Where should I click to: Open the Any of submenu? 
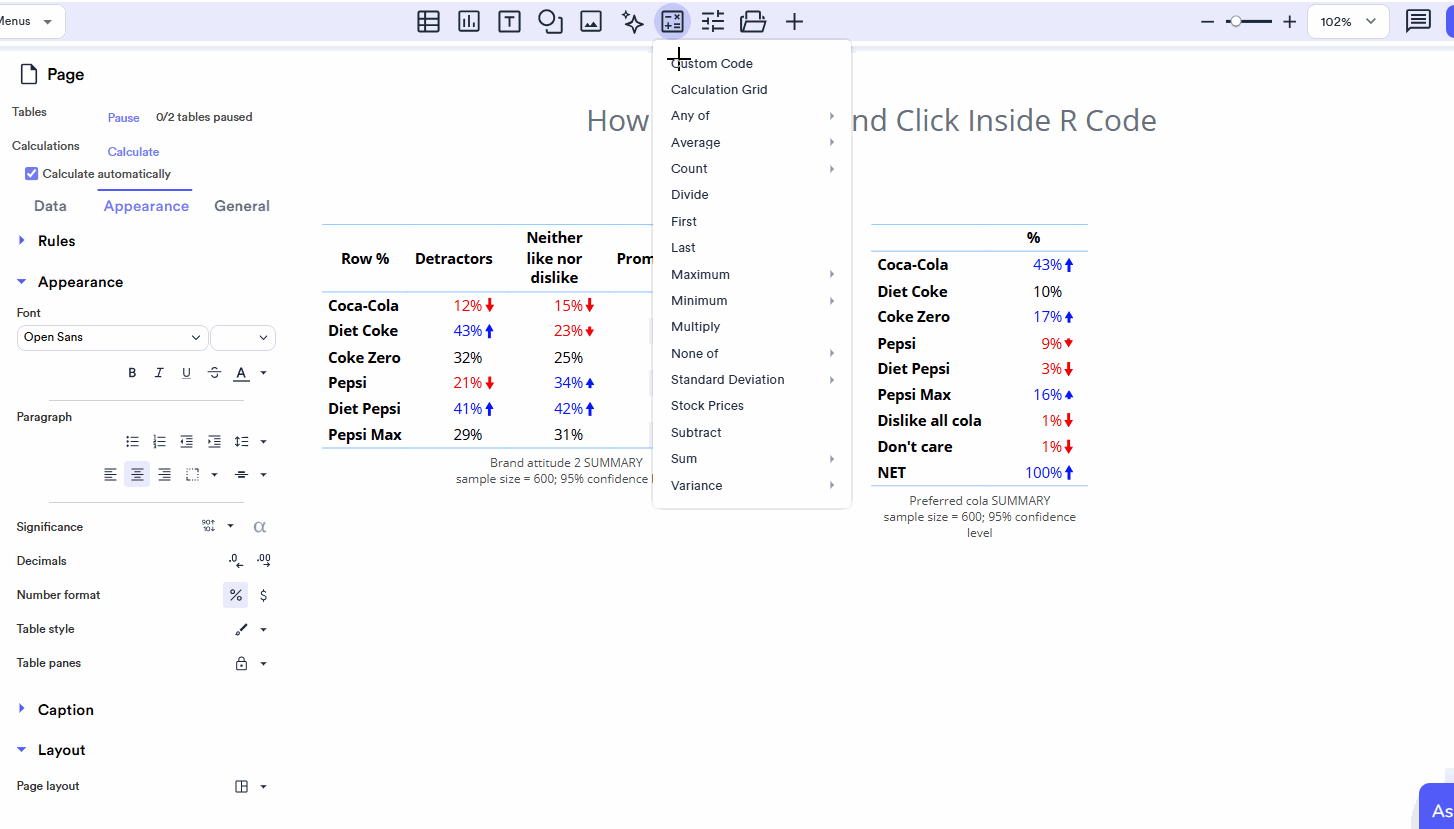(x=752, y=116)
